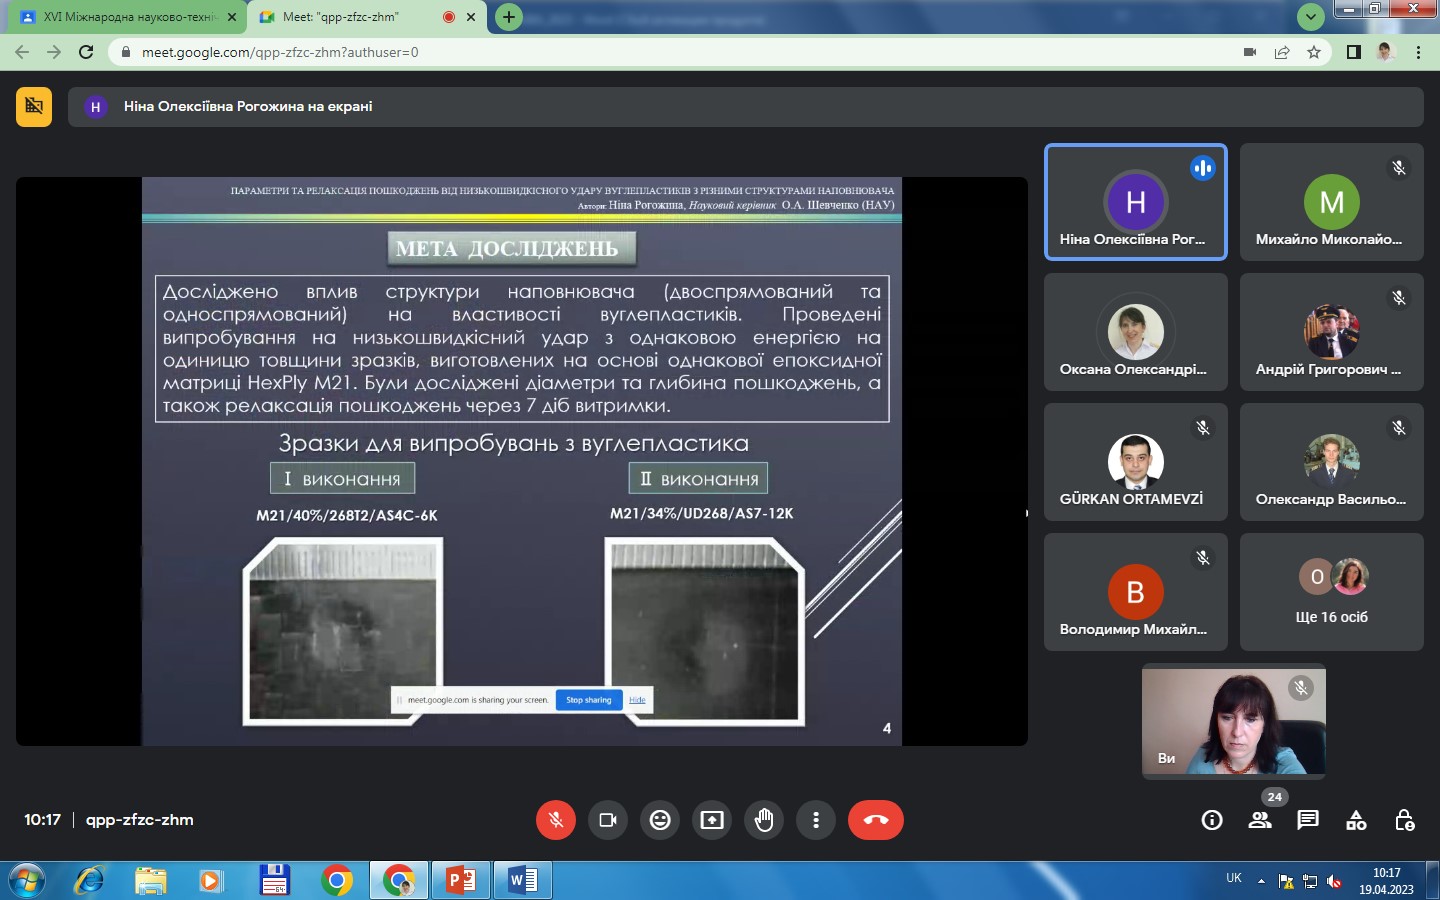Open the emoji reactions panel

pyautogui.click(x=660, y=820)
